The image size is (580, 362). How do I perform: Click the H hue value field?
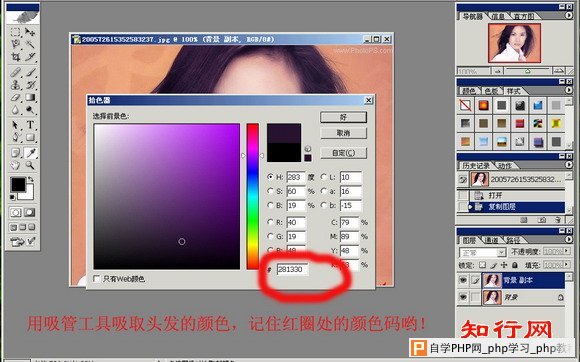coord(296,177)
